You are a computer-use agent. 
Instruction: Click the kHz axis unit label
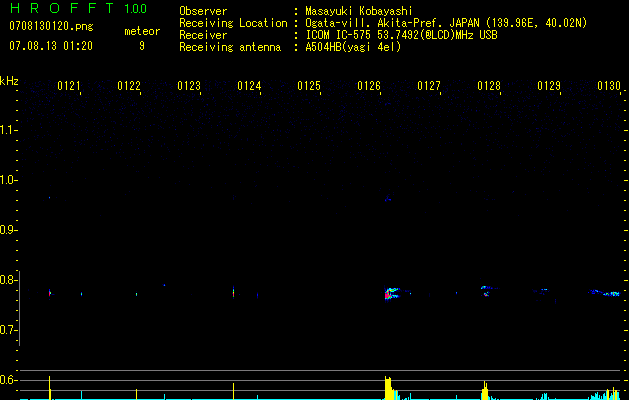pos(9,81)
